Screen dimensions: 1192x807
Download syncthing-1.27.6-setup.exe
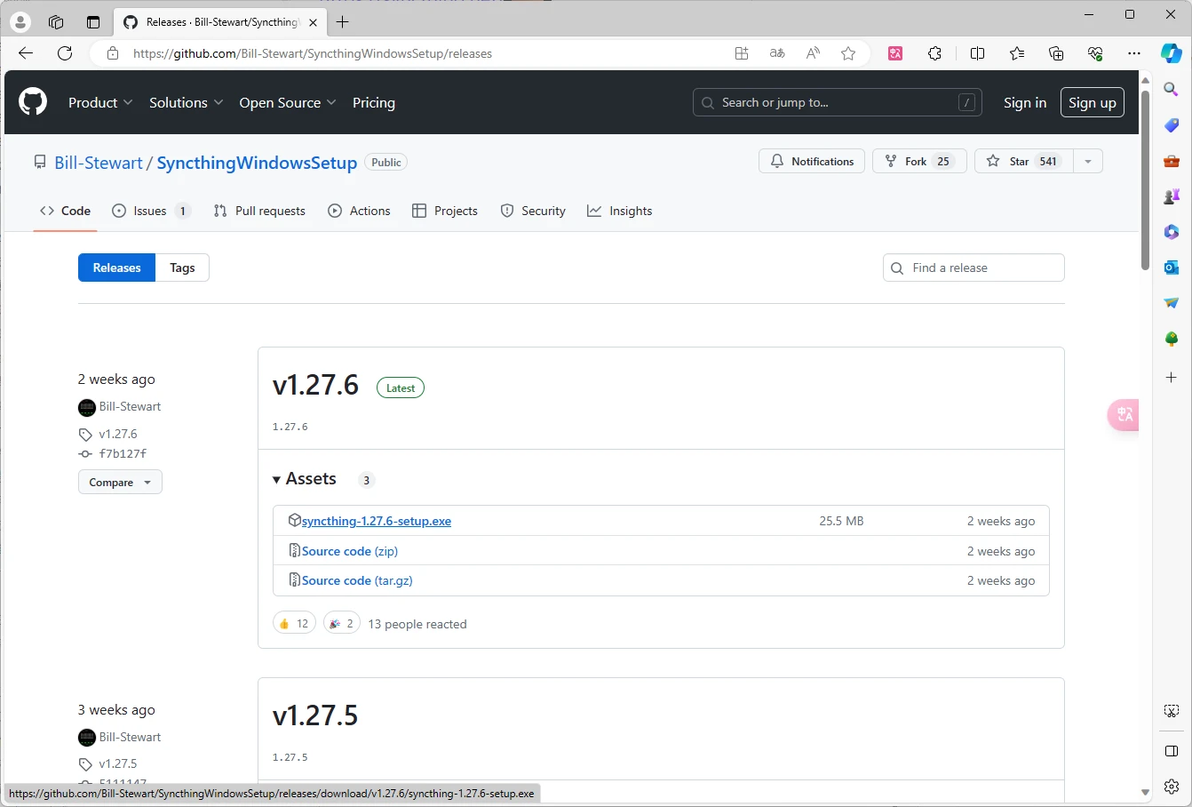click(376, 521)
